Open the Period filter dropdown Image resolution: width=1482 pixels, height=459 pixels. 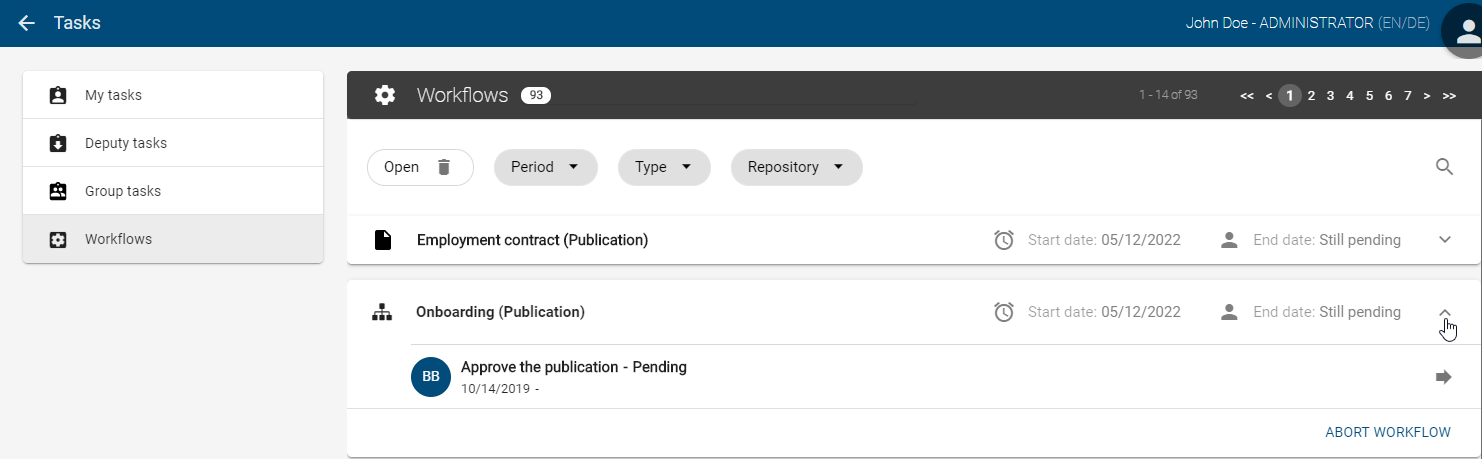coord(545,167)
